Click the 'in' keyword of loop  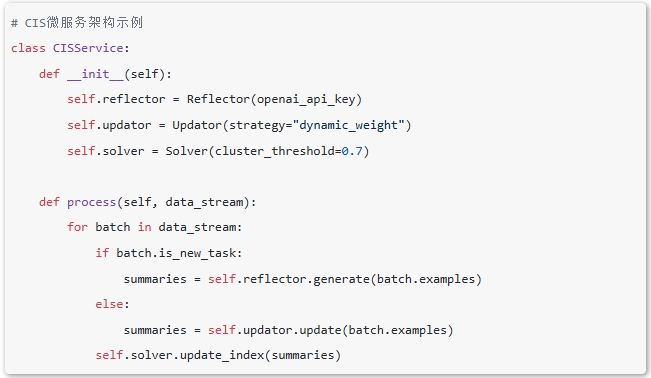(x=144, y=227)
